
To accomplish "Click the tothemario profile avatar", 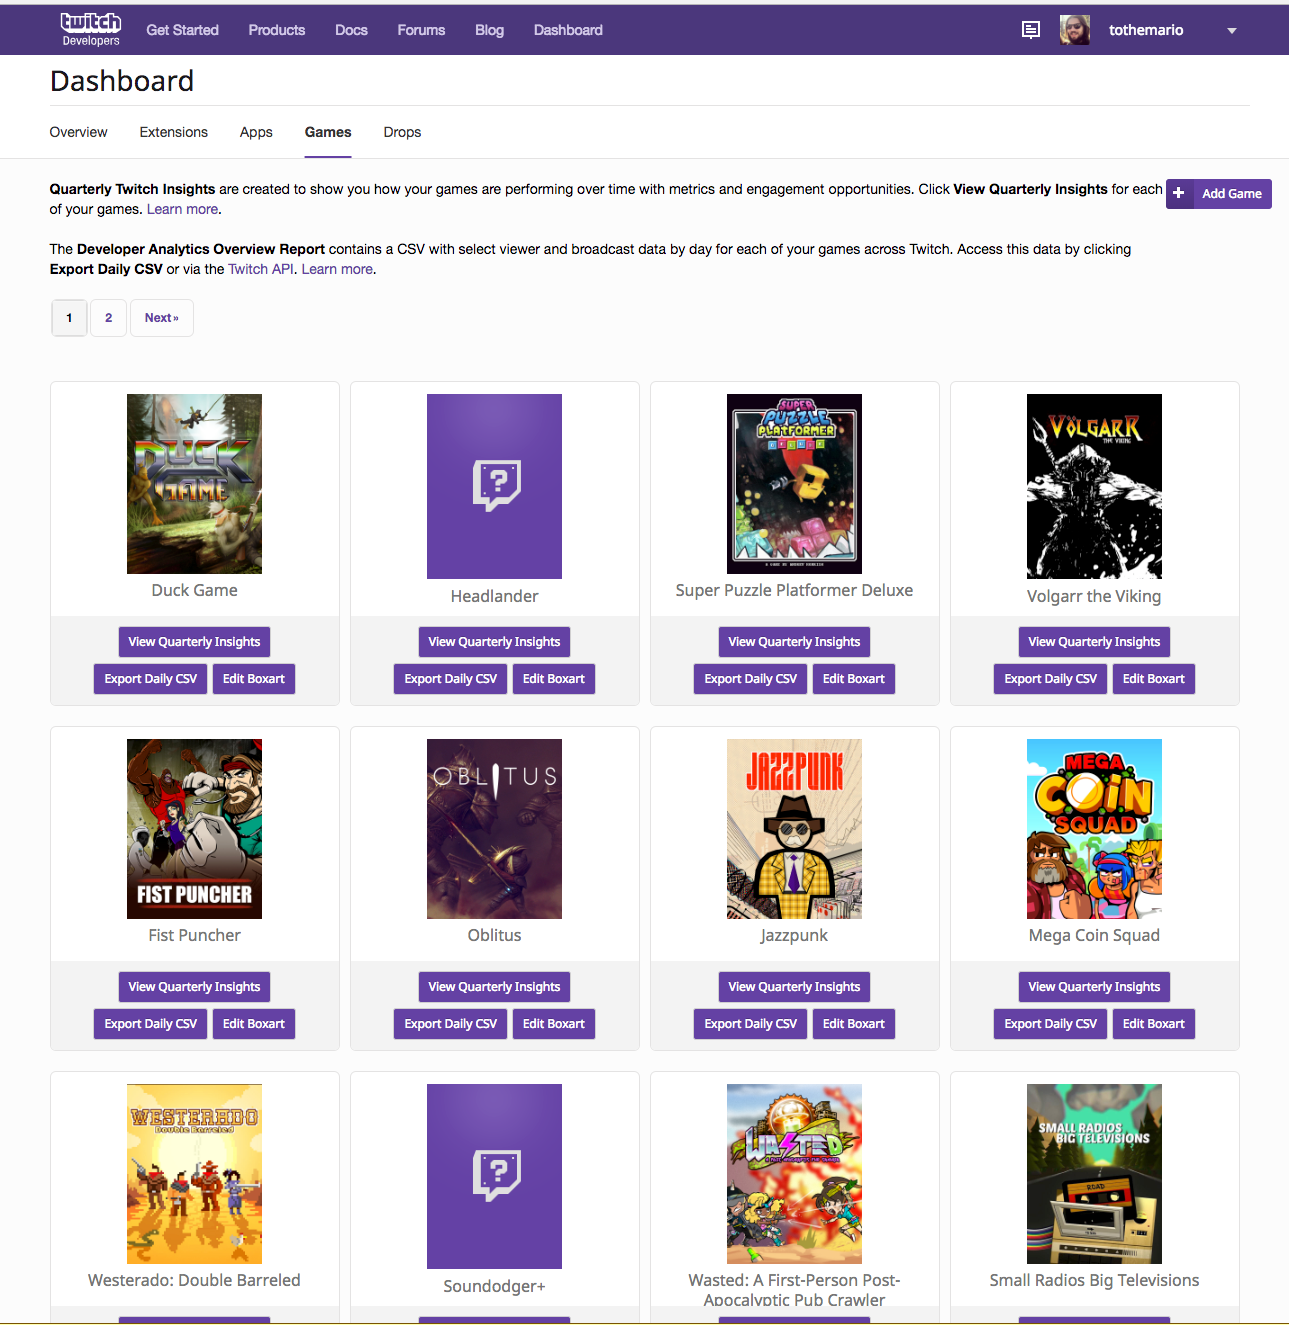I will 1075,30.
